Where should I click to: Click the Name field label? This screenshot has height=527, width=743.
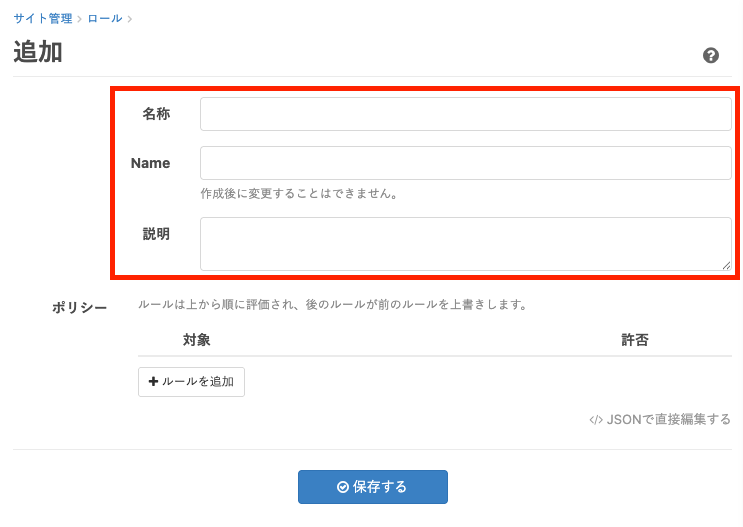click(151, 163)
